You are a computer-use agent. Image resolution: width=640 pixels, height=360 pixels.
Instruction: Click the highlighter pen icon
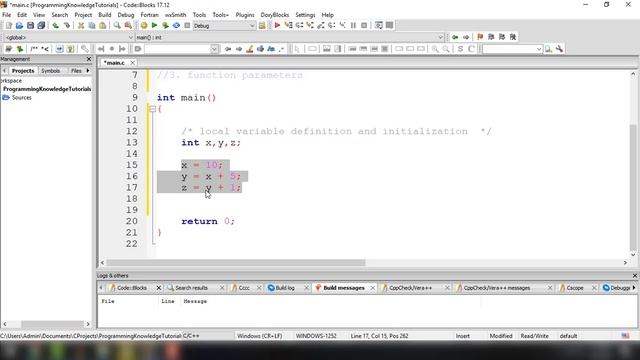249,49
